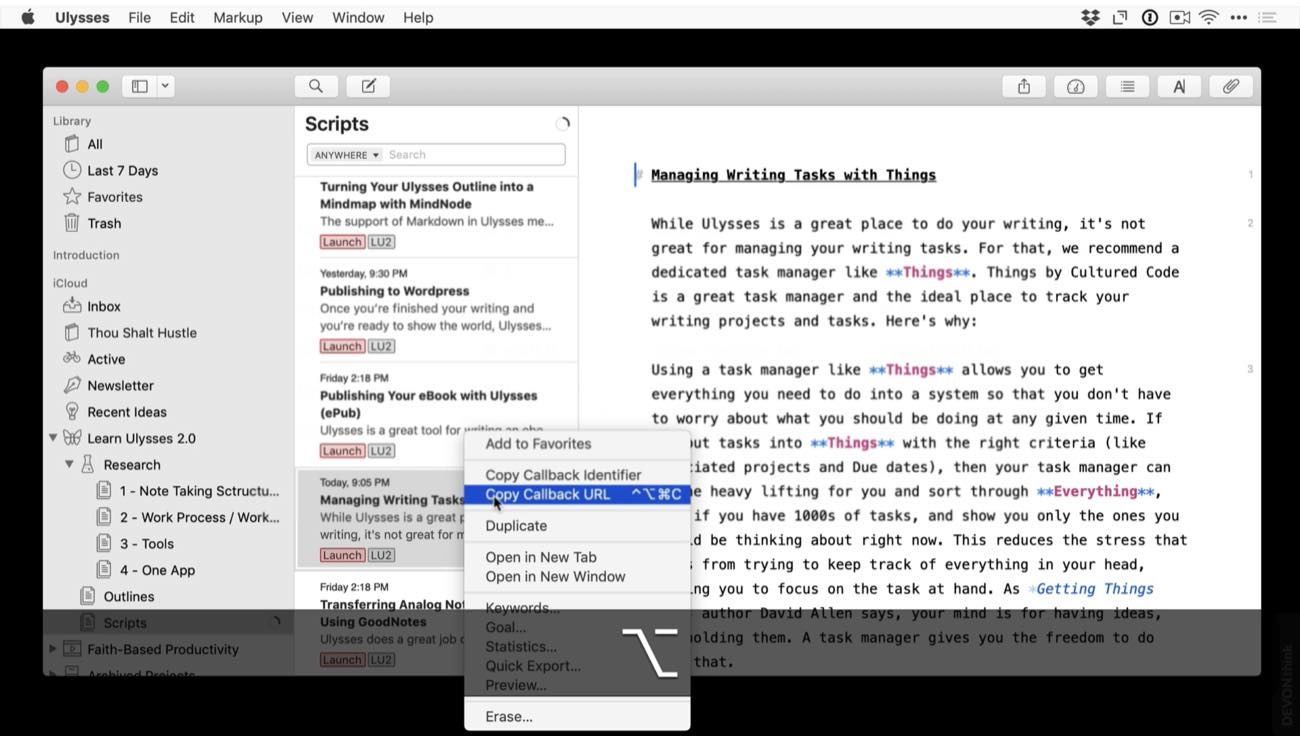Collapse the Research group disclosure triangle

(x=69, y=464)
